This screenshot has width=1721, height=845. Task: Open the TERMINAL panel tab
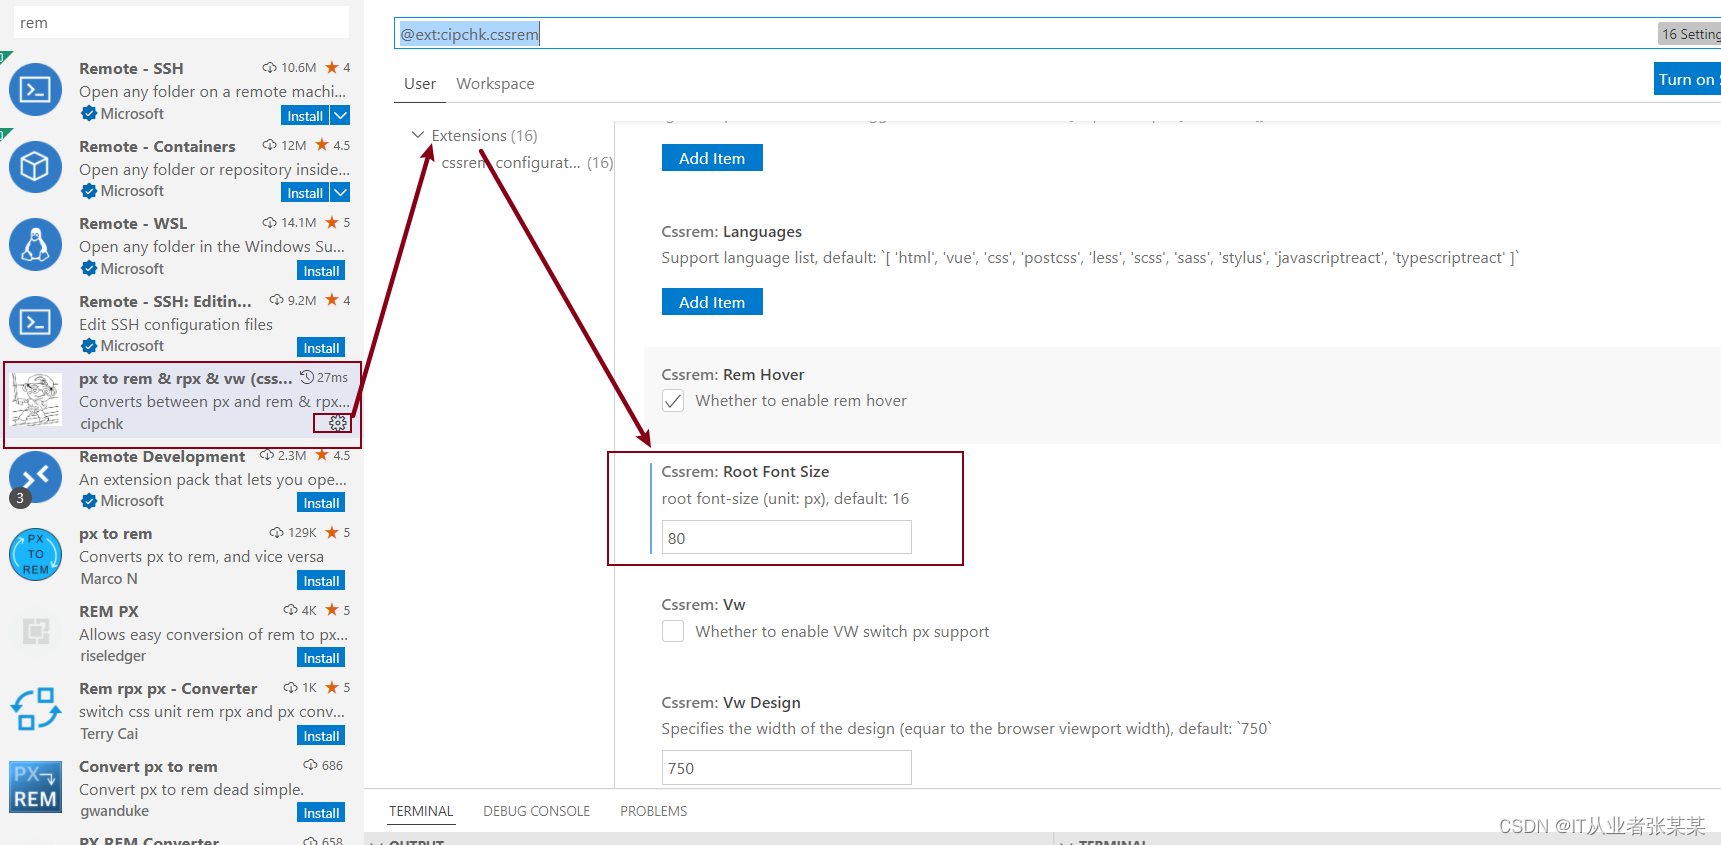421,811
